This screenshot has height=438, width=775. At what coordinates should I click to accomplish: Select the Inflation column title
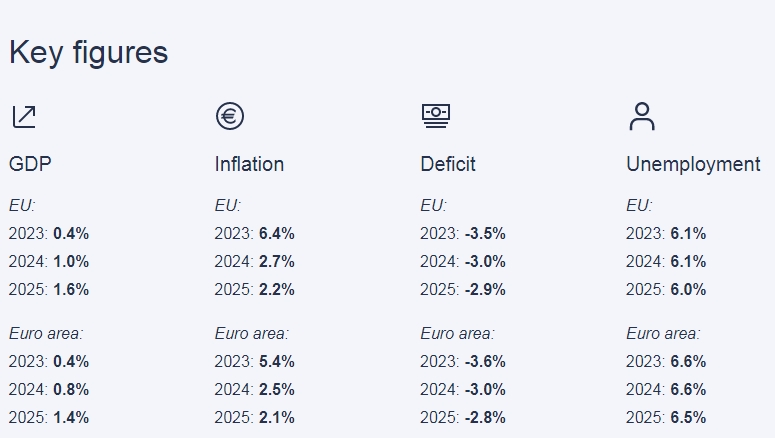tap(250, 164)
